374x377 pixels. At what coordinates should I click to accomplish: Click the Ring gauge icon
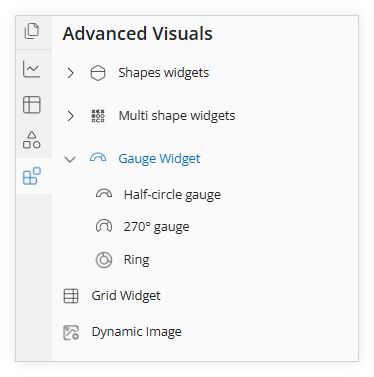(x=104, y=260)
